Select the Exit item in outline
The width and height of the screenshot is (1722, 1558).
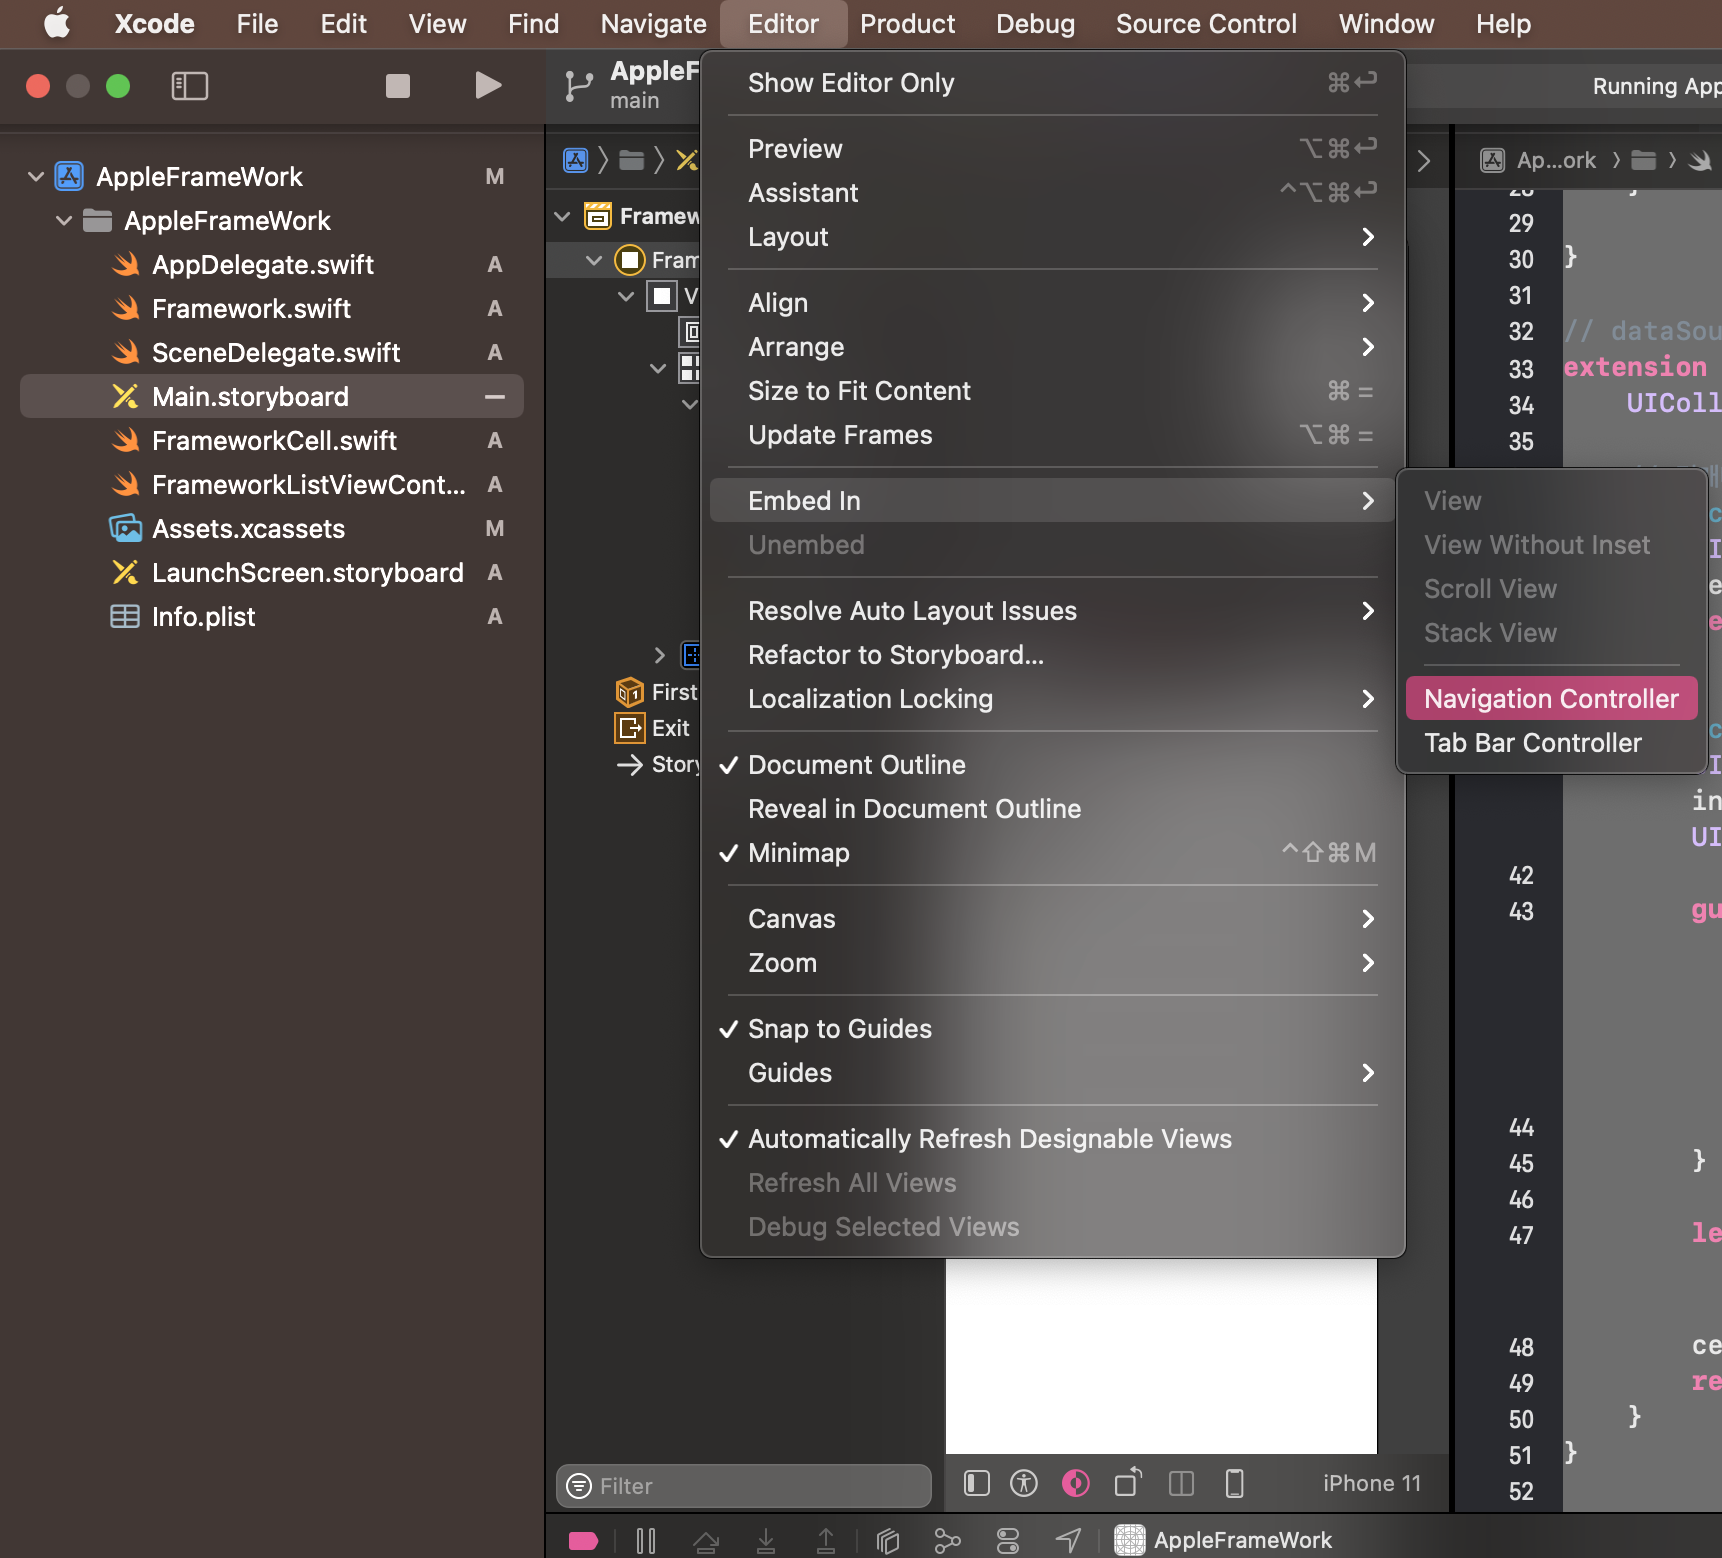pos(652,728)
